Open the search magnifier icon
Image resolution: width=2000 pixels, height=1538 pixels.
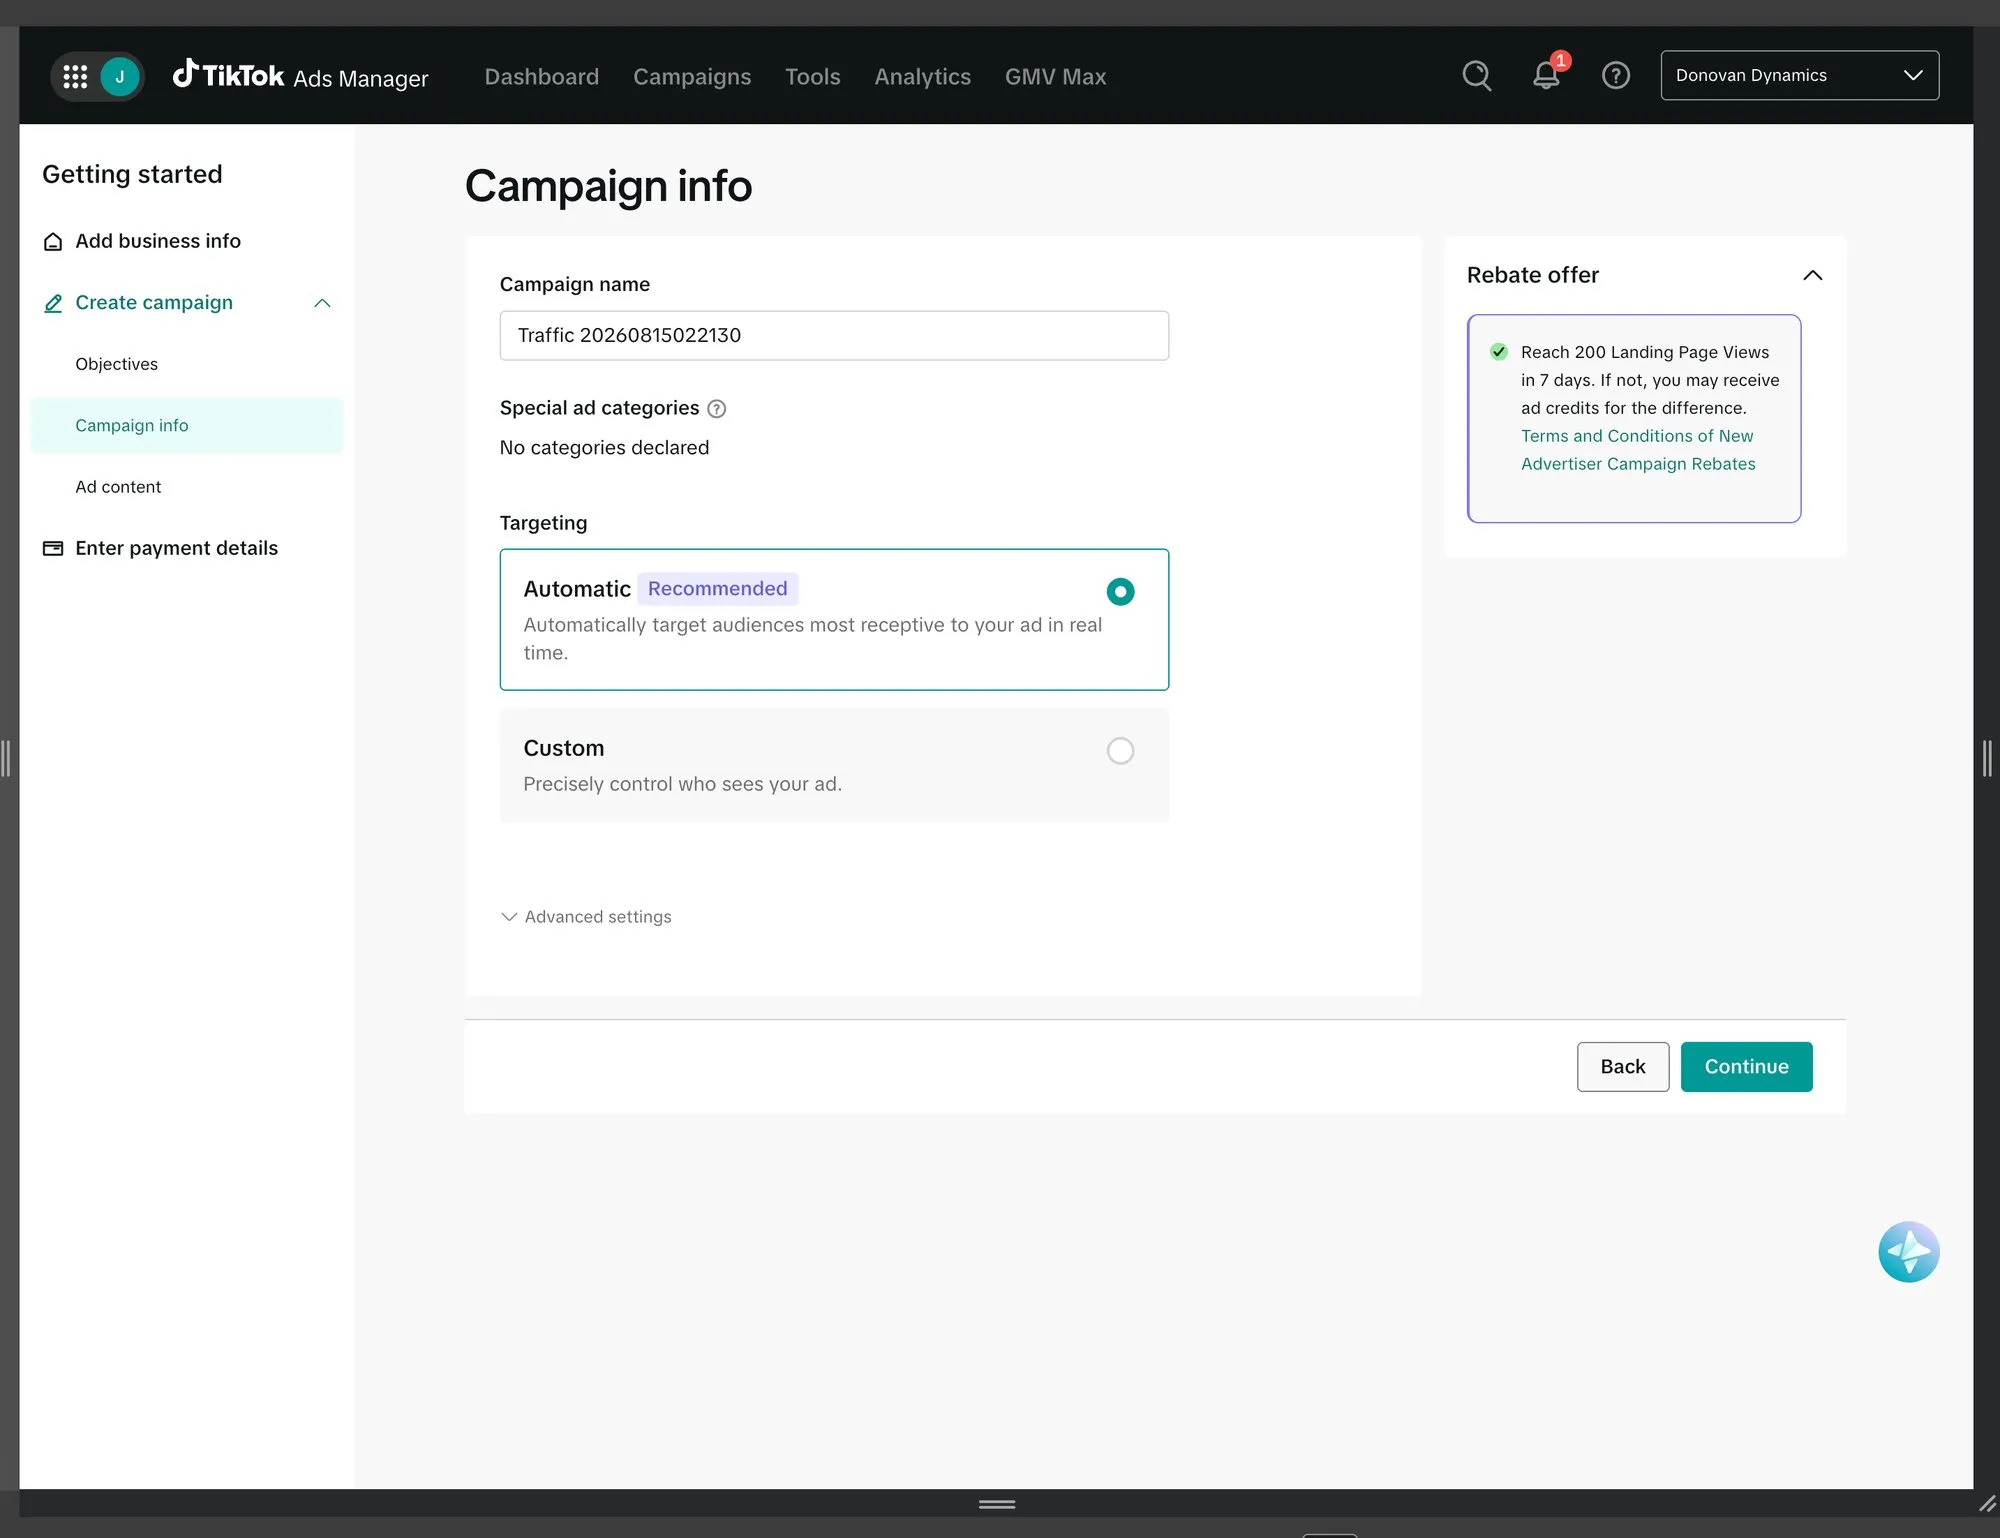1476,76
